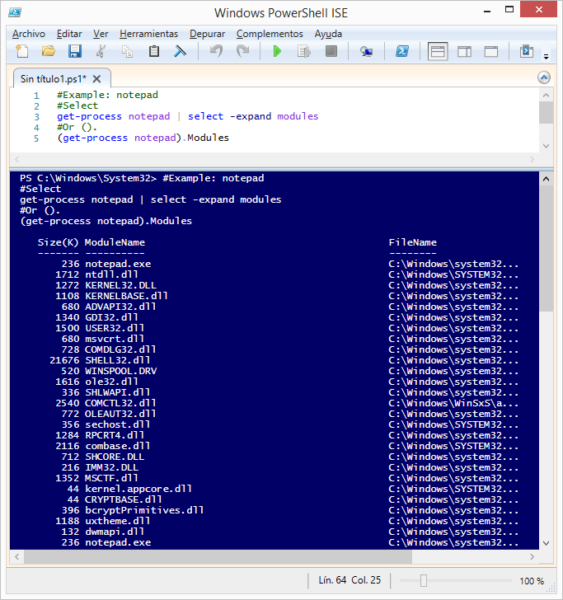
Task: Clear the console pane icon
Action: coord(180,51)
